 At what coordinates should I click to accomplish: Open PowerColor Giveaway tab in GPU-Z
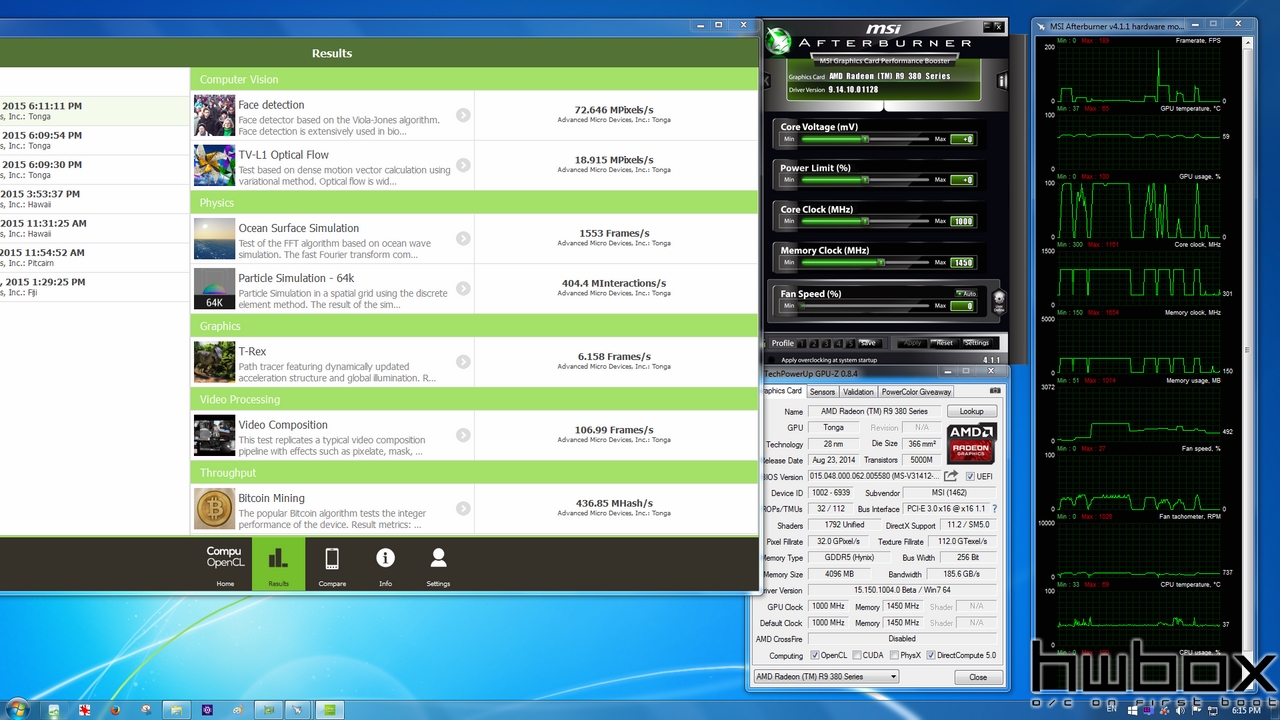pyautogui.click(x=916, y=392)
